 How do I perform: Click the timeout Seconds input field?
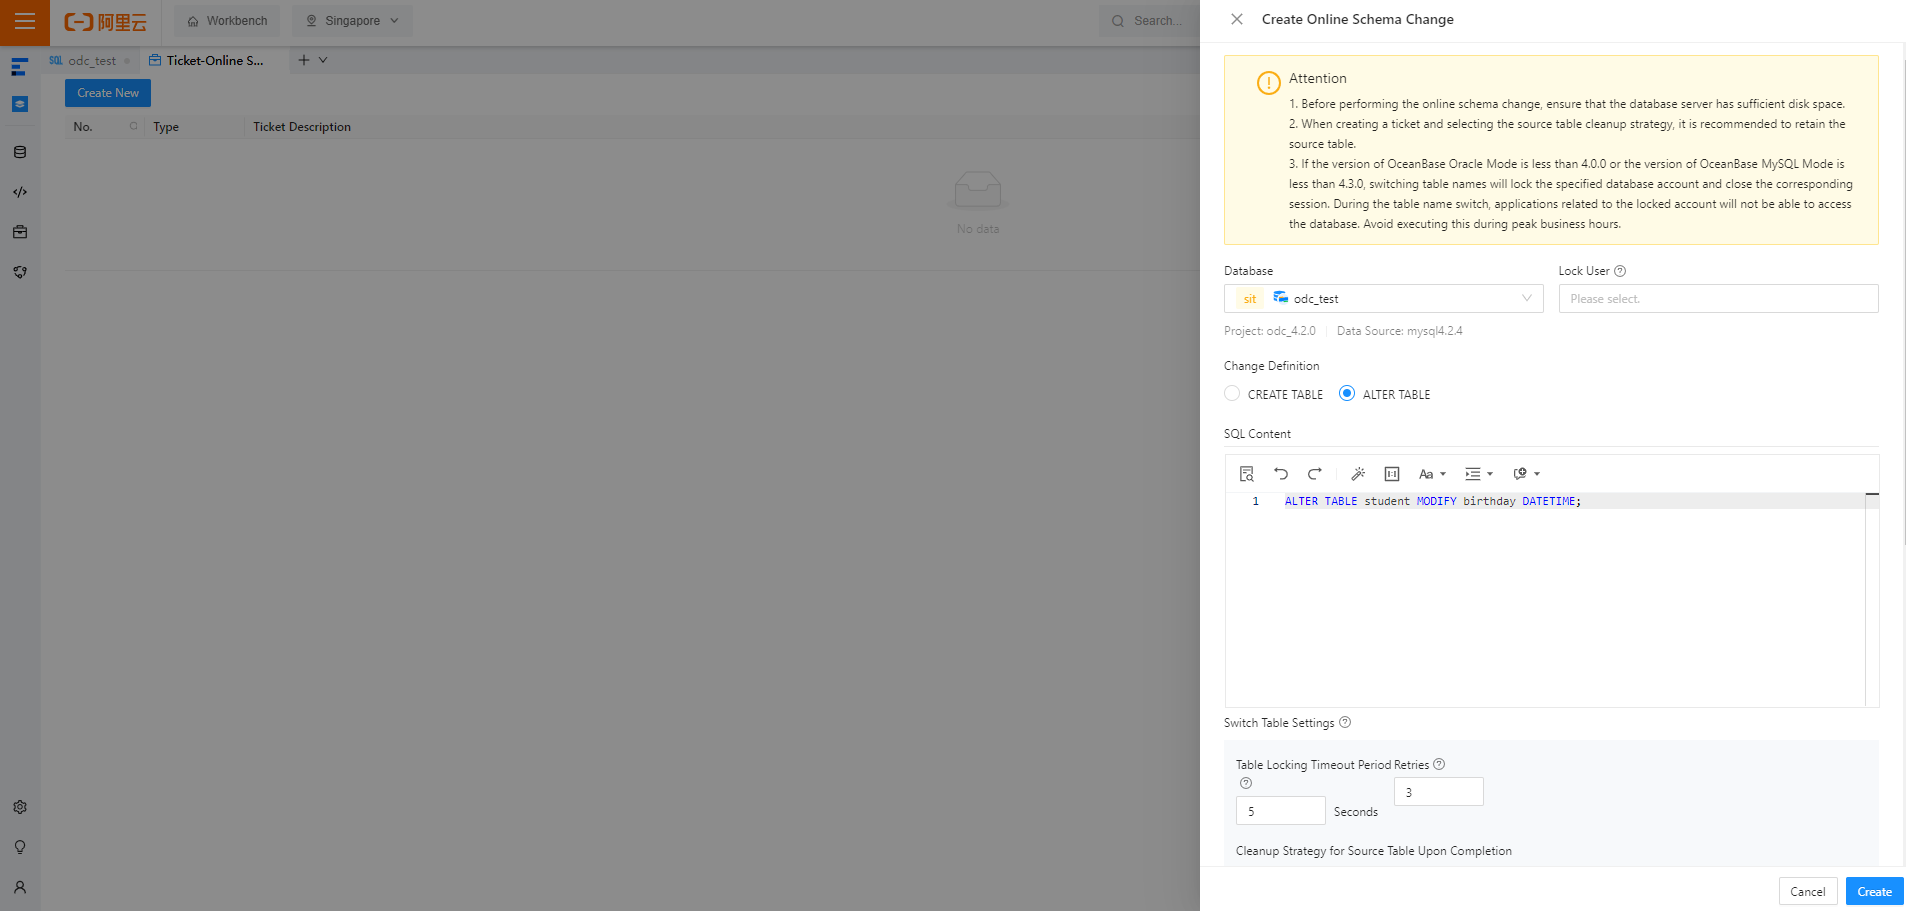(1280, 810)
